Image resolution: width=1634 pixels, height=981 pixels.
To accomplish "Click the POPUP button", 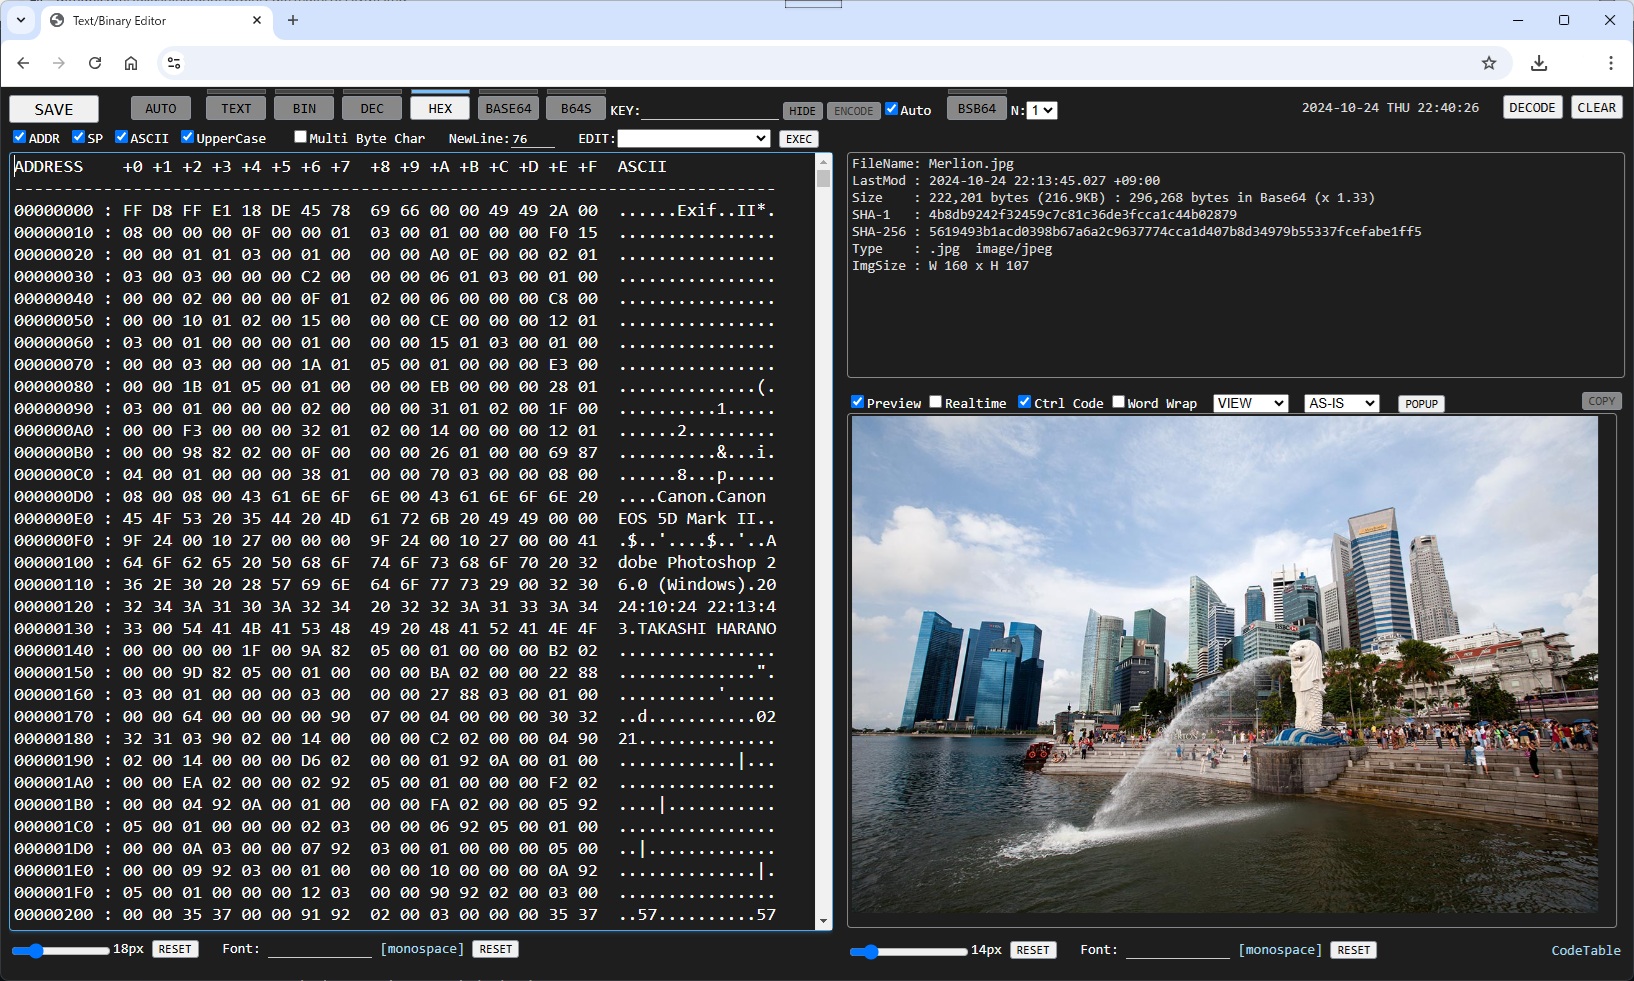I will pyautogui.click(x=1421, y=404).
